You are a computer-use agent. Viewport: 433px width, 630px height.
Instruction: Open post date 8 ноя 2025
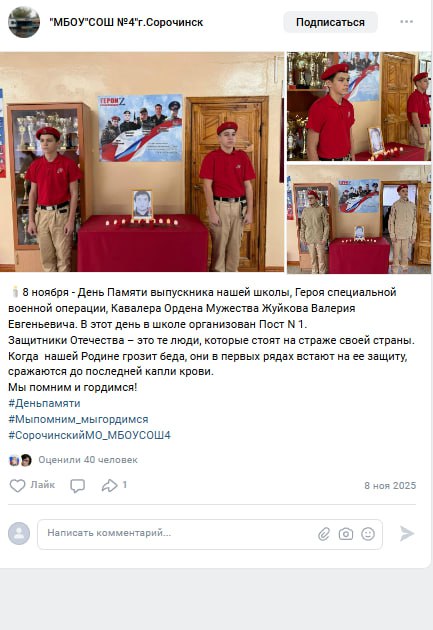point(390,486)
